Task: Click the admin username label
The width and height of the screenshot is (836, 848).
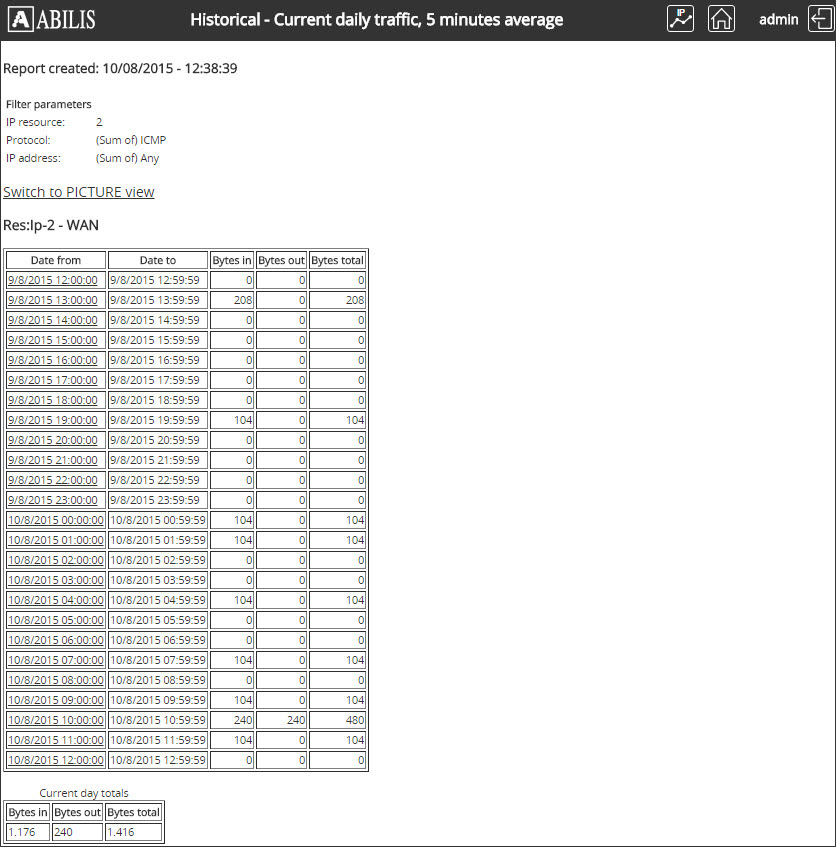Action: click(x=778, y=19)
